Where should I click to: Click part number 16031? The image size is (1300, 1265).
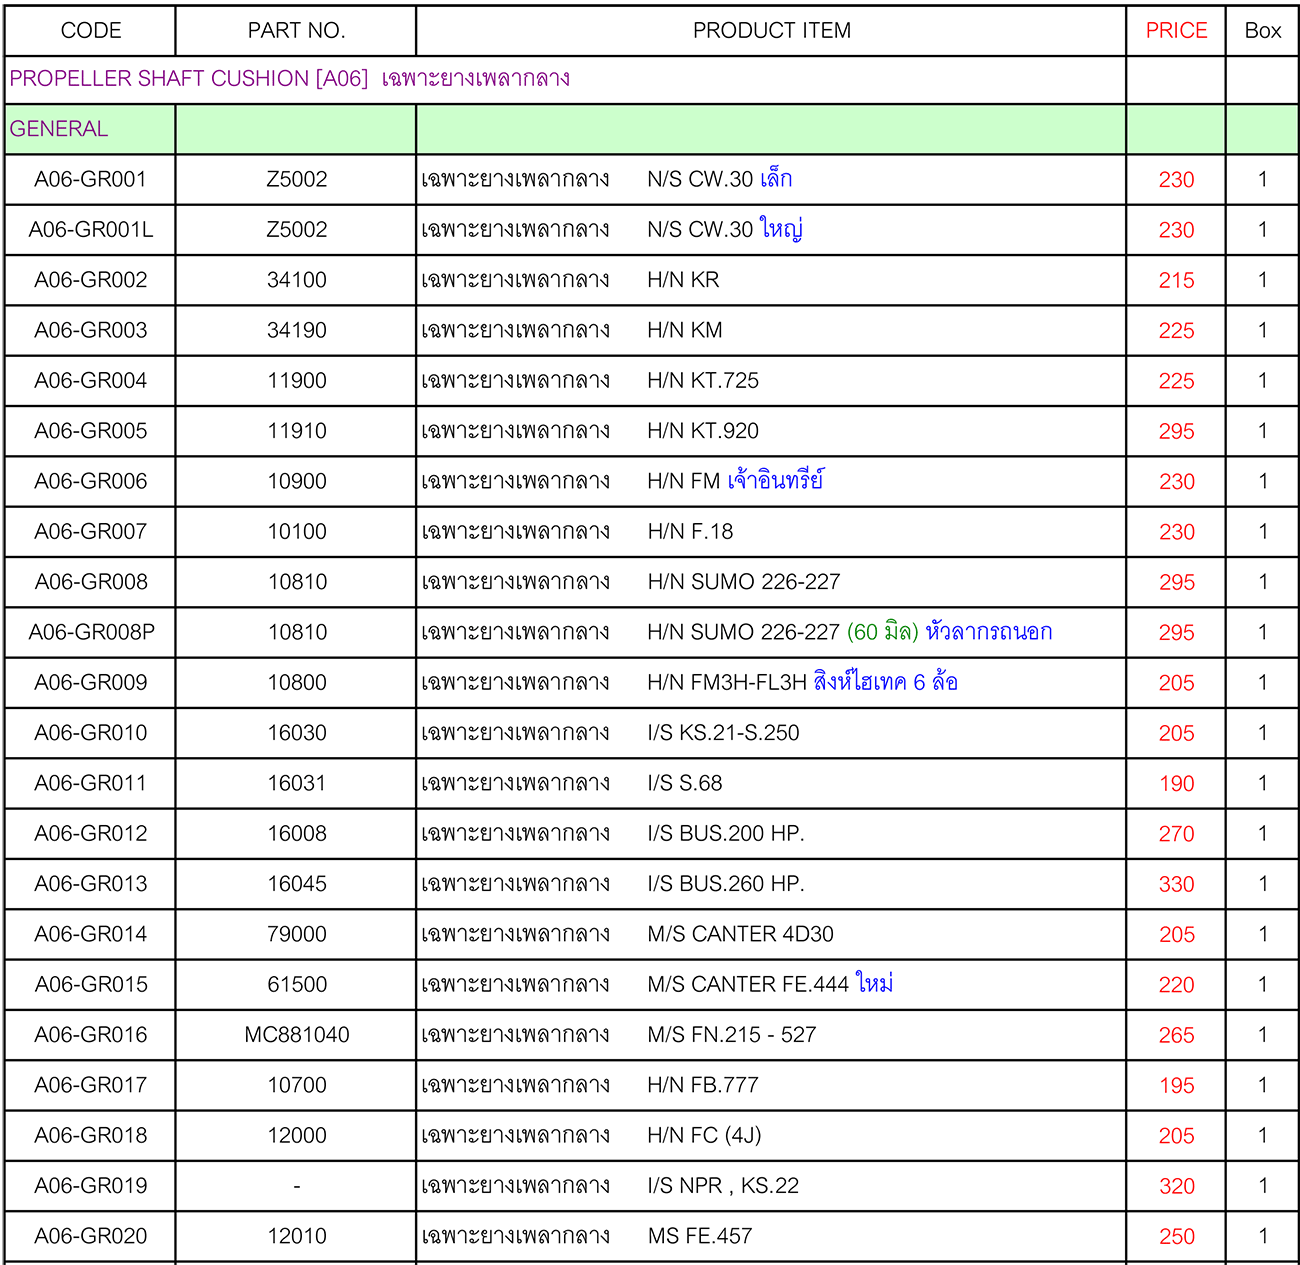click(x=296, y=783)
